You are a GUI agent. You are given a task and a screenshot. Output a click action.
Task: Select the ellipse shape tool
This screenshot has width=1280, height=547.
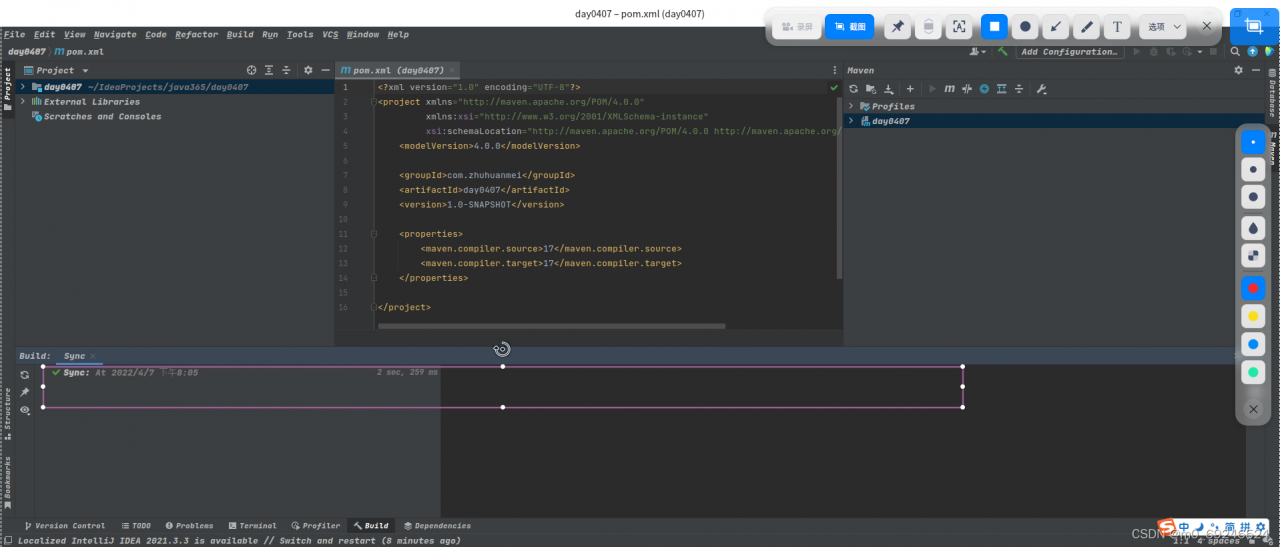(1025, 27)
